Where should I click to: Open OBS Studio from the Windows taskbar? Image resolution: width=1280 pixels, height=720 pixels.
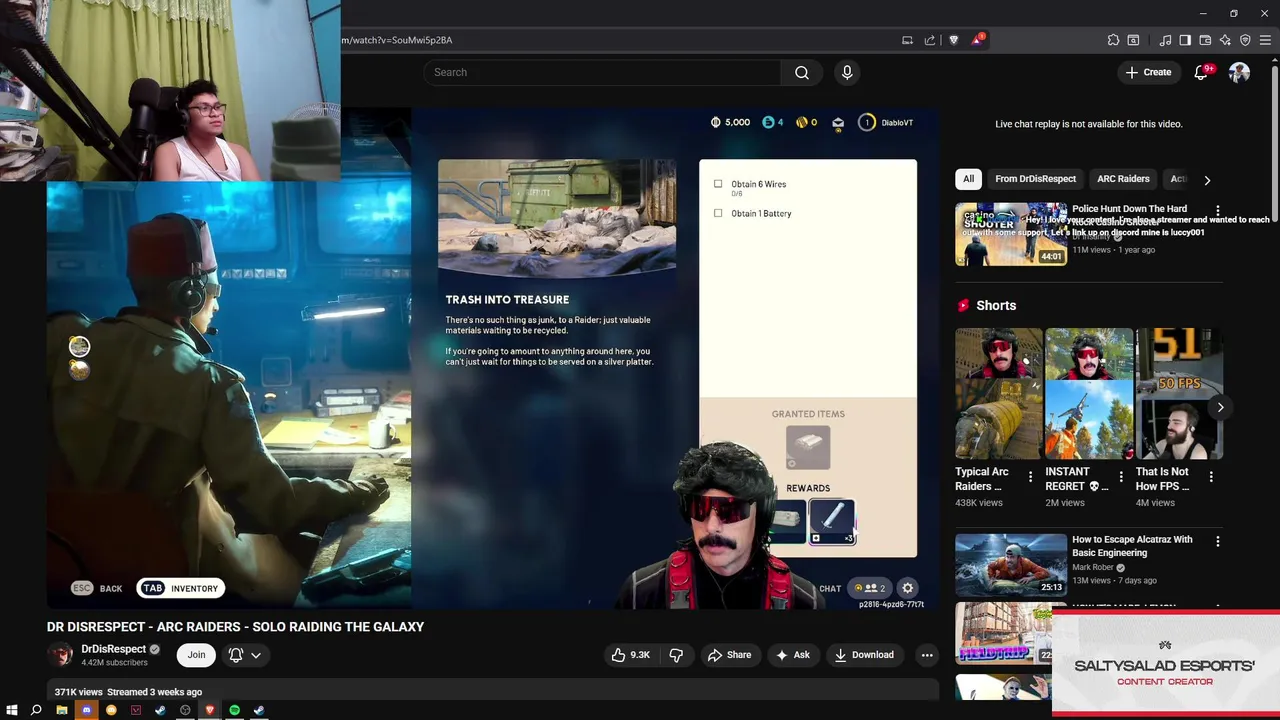click(x=185, y=710)
